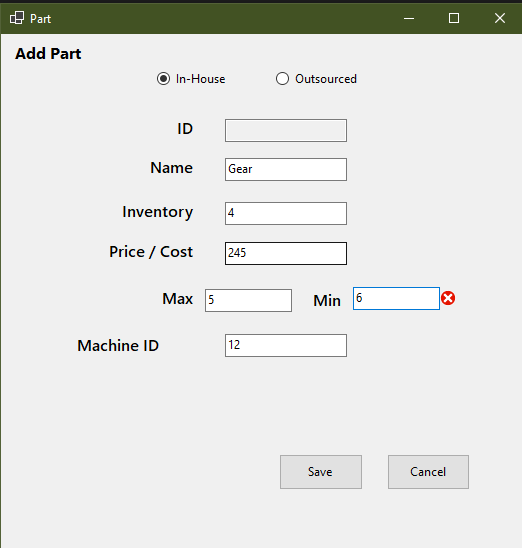Click the Max value field
522x548 pixels.
pos(248,300)
